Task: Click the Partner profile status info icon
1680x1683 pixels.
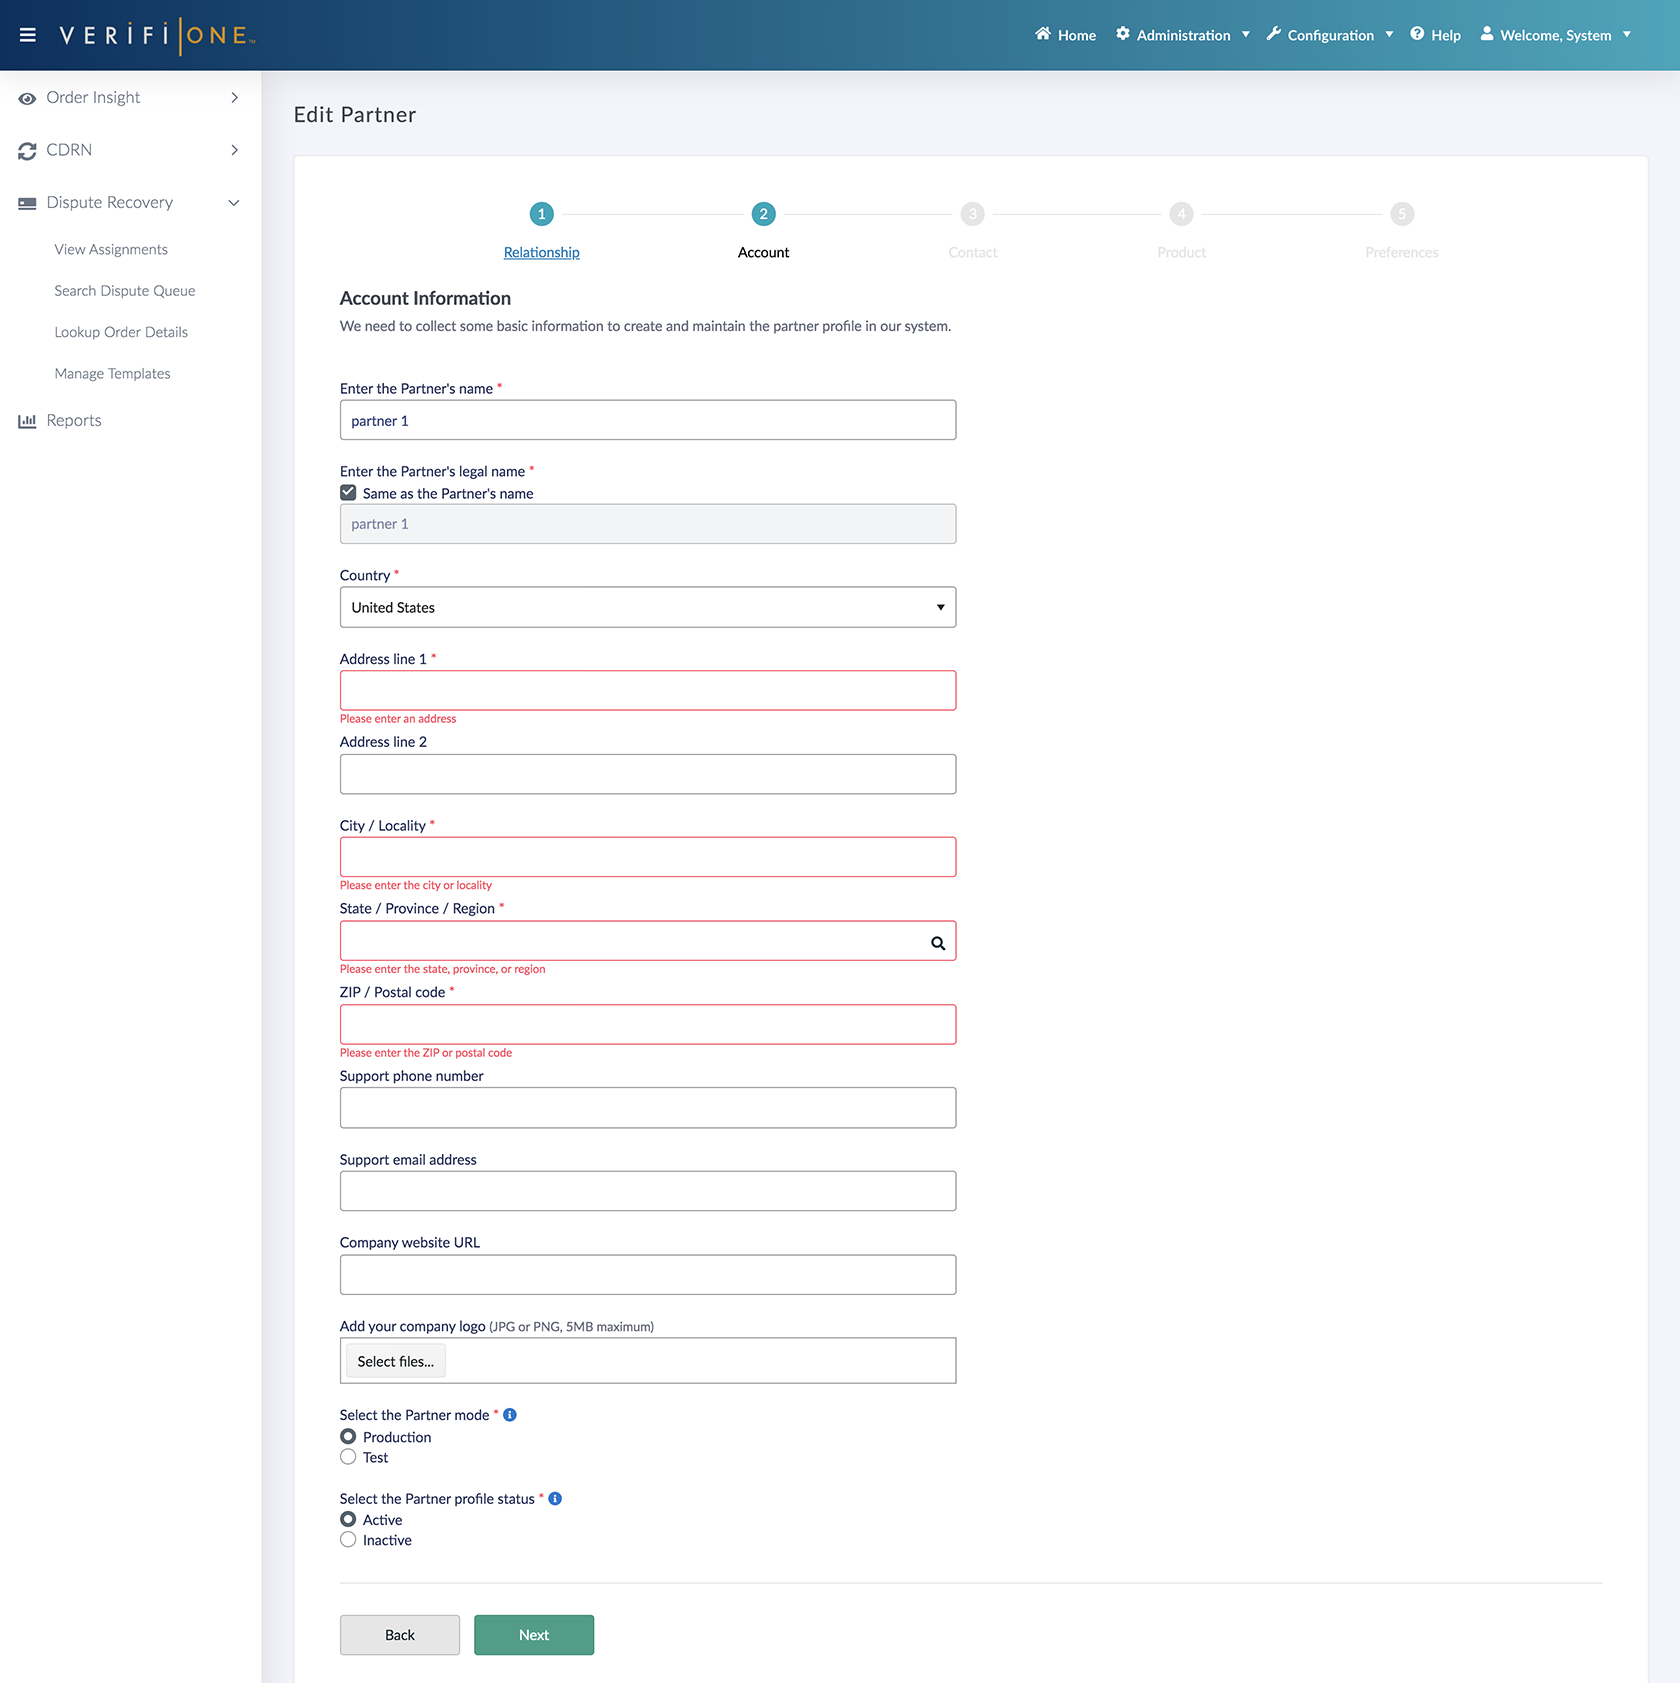Action: pyautogui.click(x=555, y=1499)
